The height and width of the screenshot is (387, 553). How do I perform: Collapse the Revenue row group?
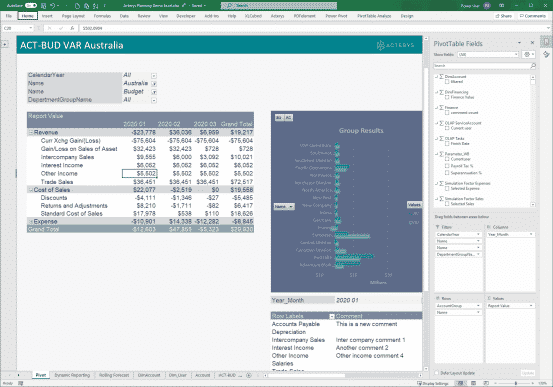click(x=31, y=133)
